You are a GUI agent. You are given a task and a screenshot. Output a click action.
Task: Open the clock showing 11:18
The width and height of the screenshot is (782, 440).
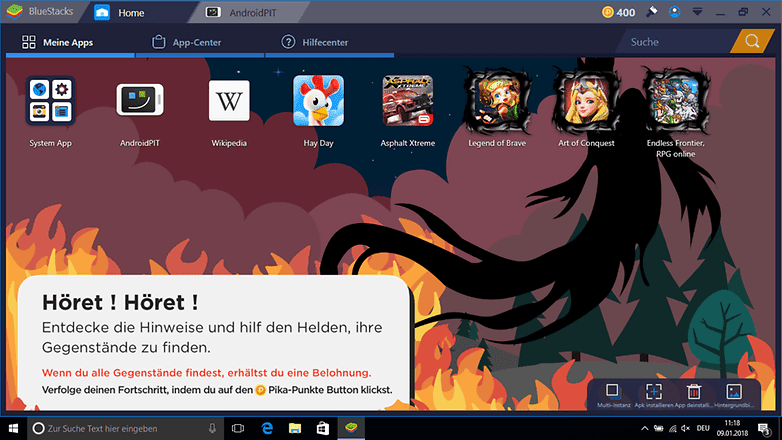[732, 429]
